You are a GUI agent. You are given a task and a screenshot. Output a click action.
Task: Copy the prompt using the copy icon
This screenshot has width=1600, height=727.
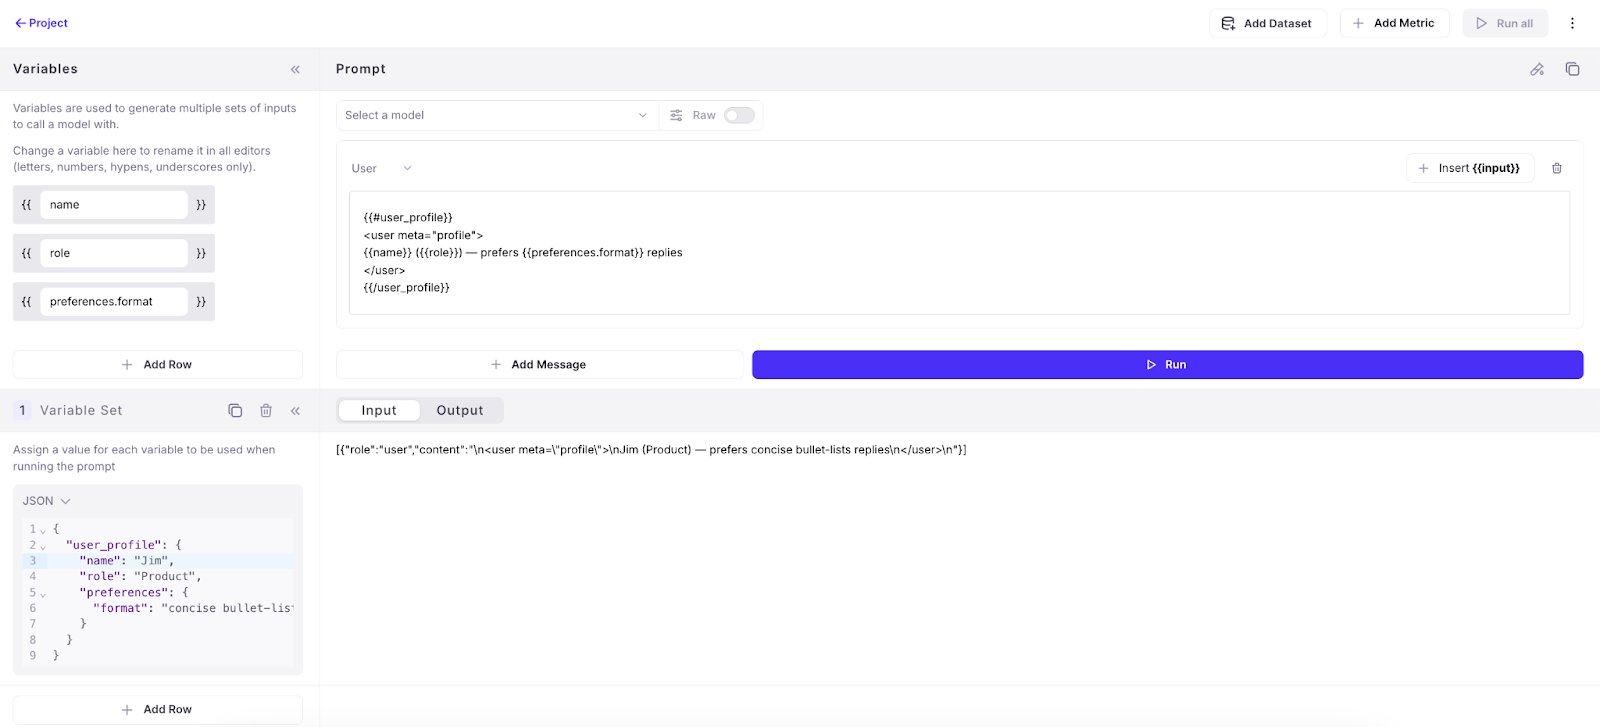point(1572,69)
